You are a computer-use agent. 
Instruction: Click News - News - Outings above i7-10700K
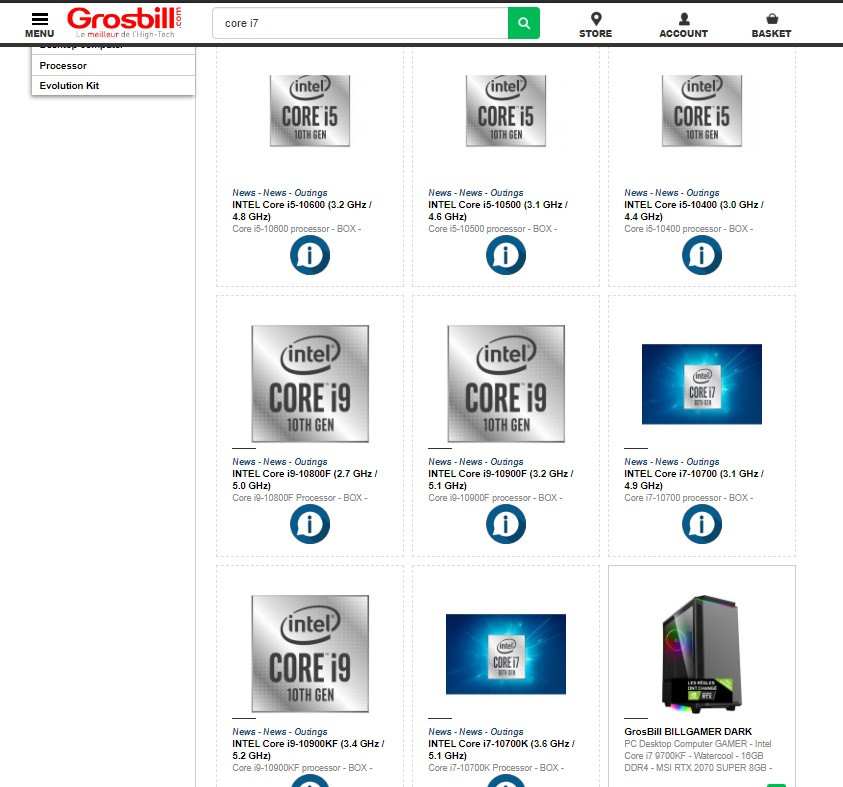point(476,732)
